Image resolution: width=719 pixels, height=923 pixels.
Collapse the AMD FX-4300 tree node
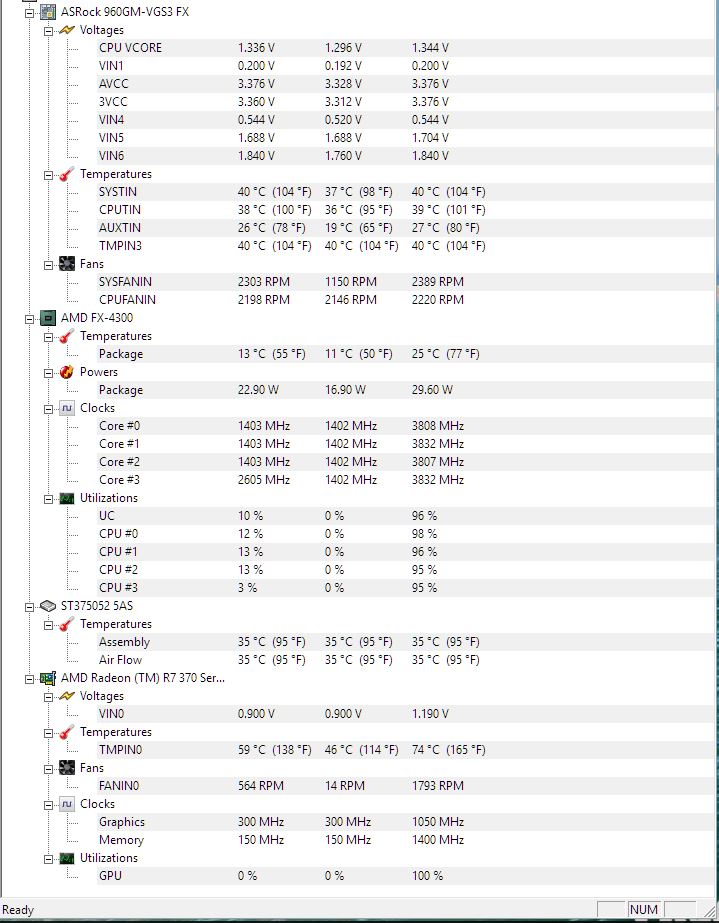(x=29, y=318)
